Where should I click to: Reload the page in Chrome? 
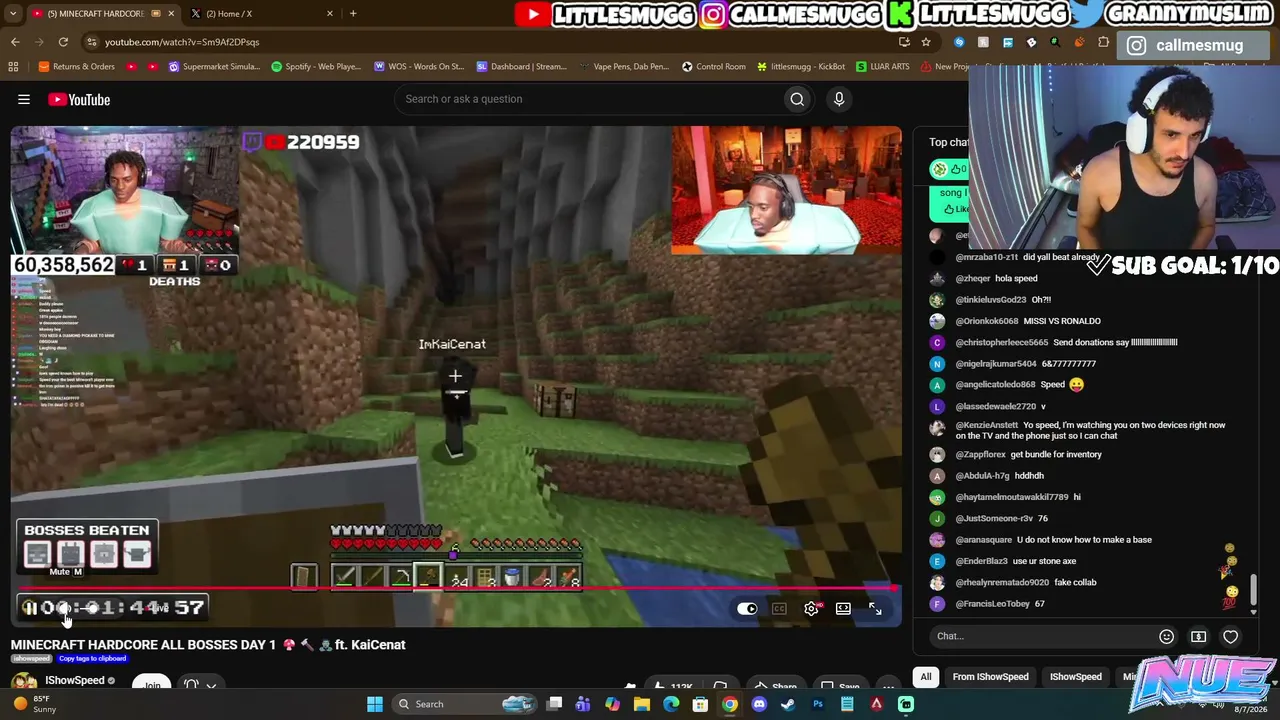click(63, 42)
